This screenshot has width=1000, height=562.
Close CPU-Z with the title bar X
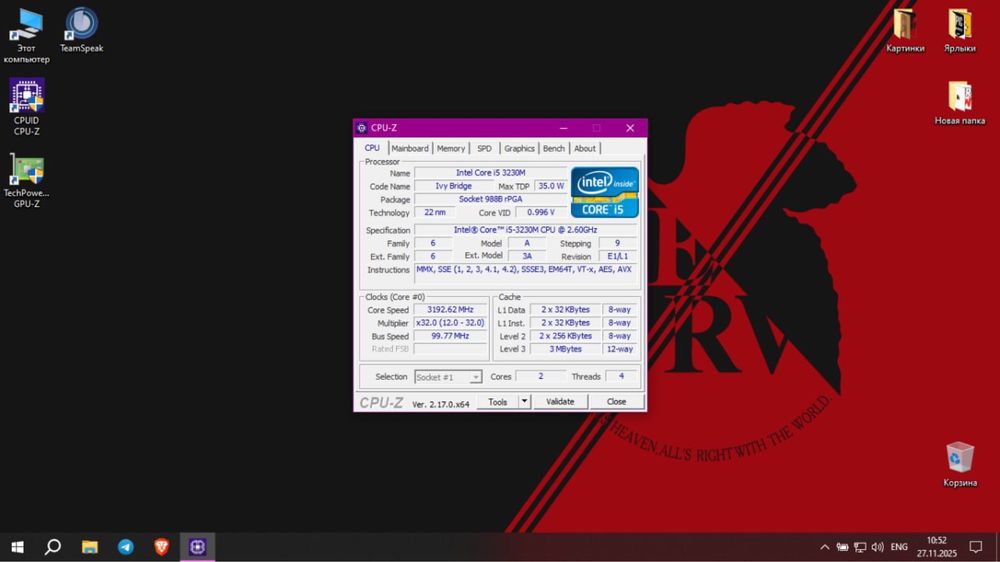630,128
